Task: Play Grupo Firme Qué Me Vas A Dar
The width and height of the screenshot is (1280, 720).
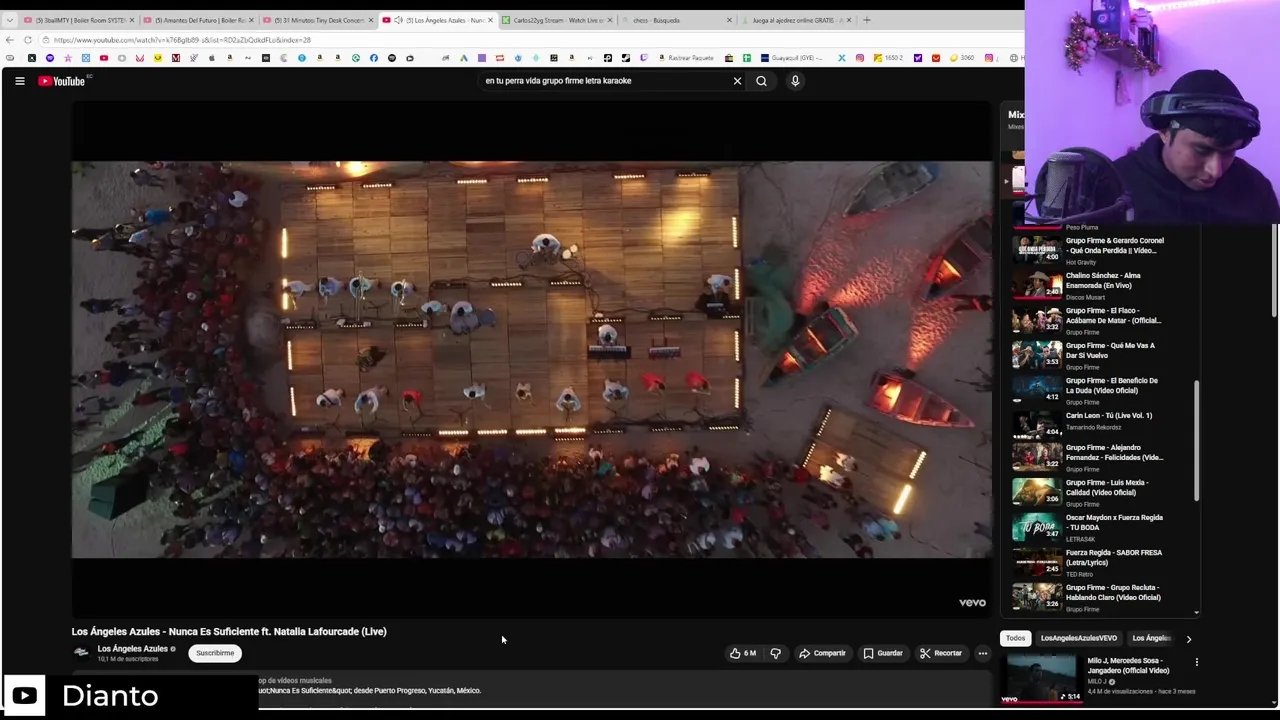Action: (1100, 354)
